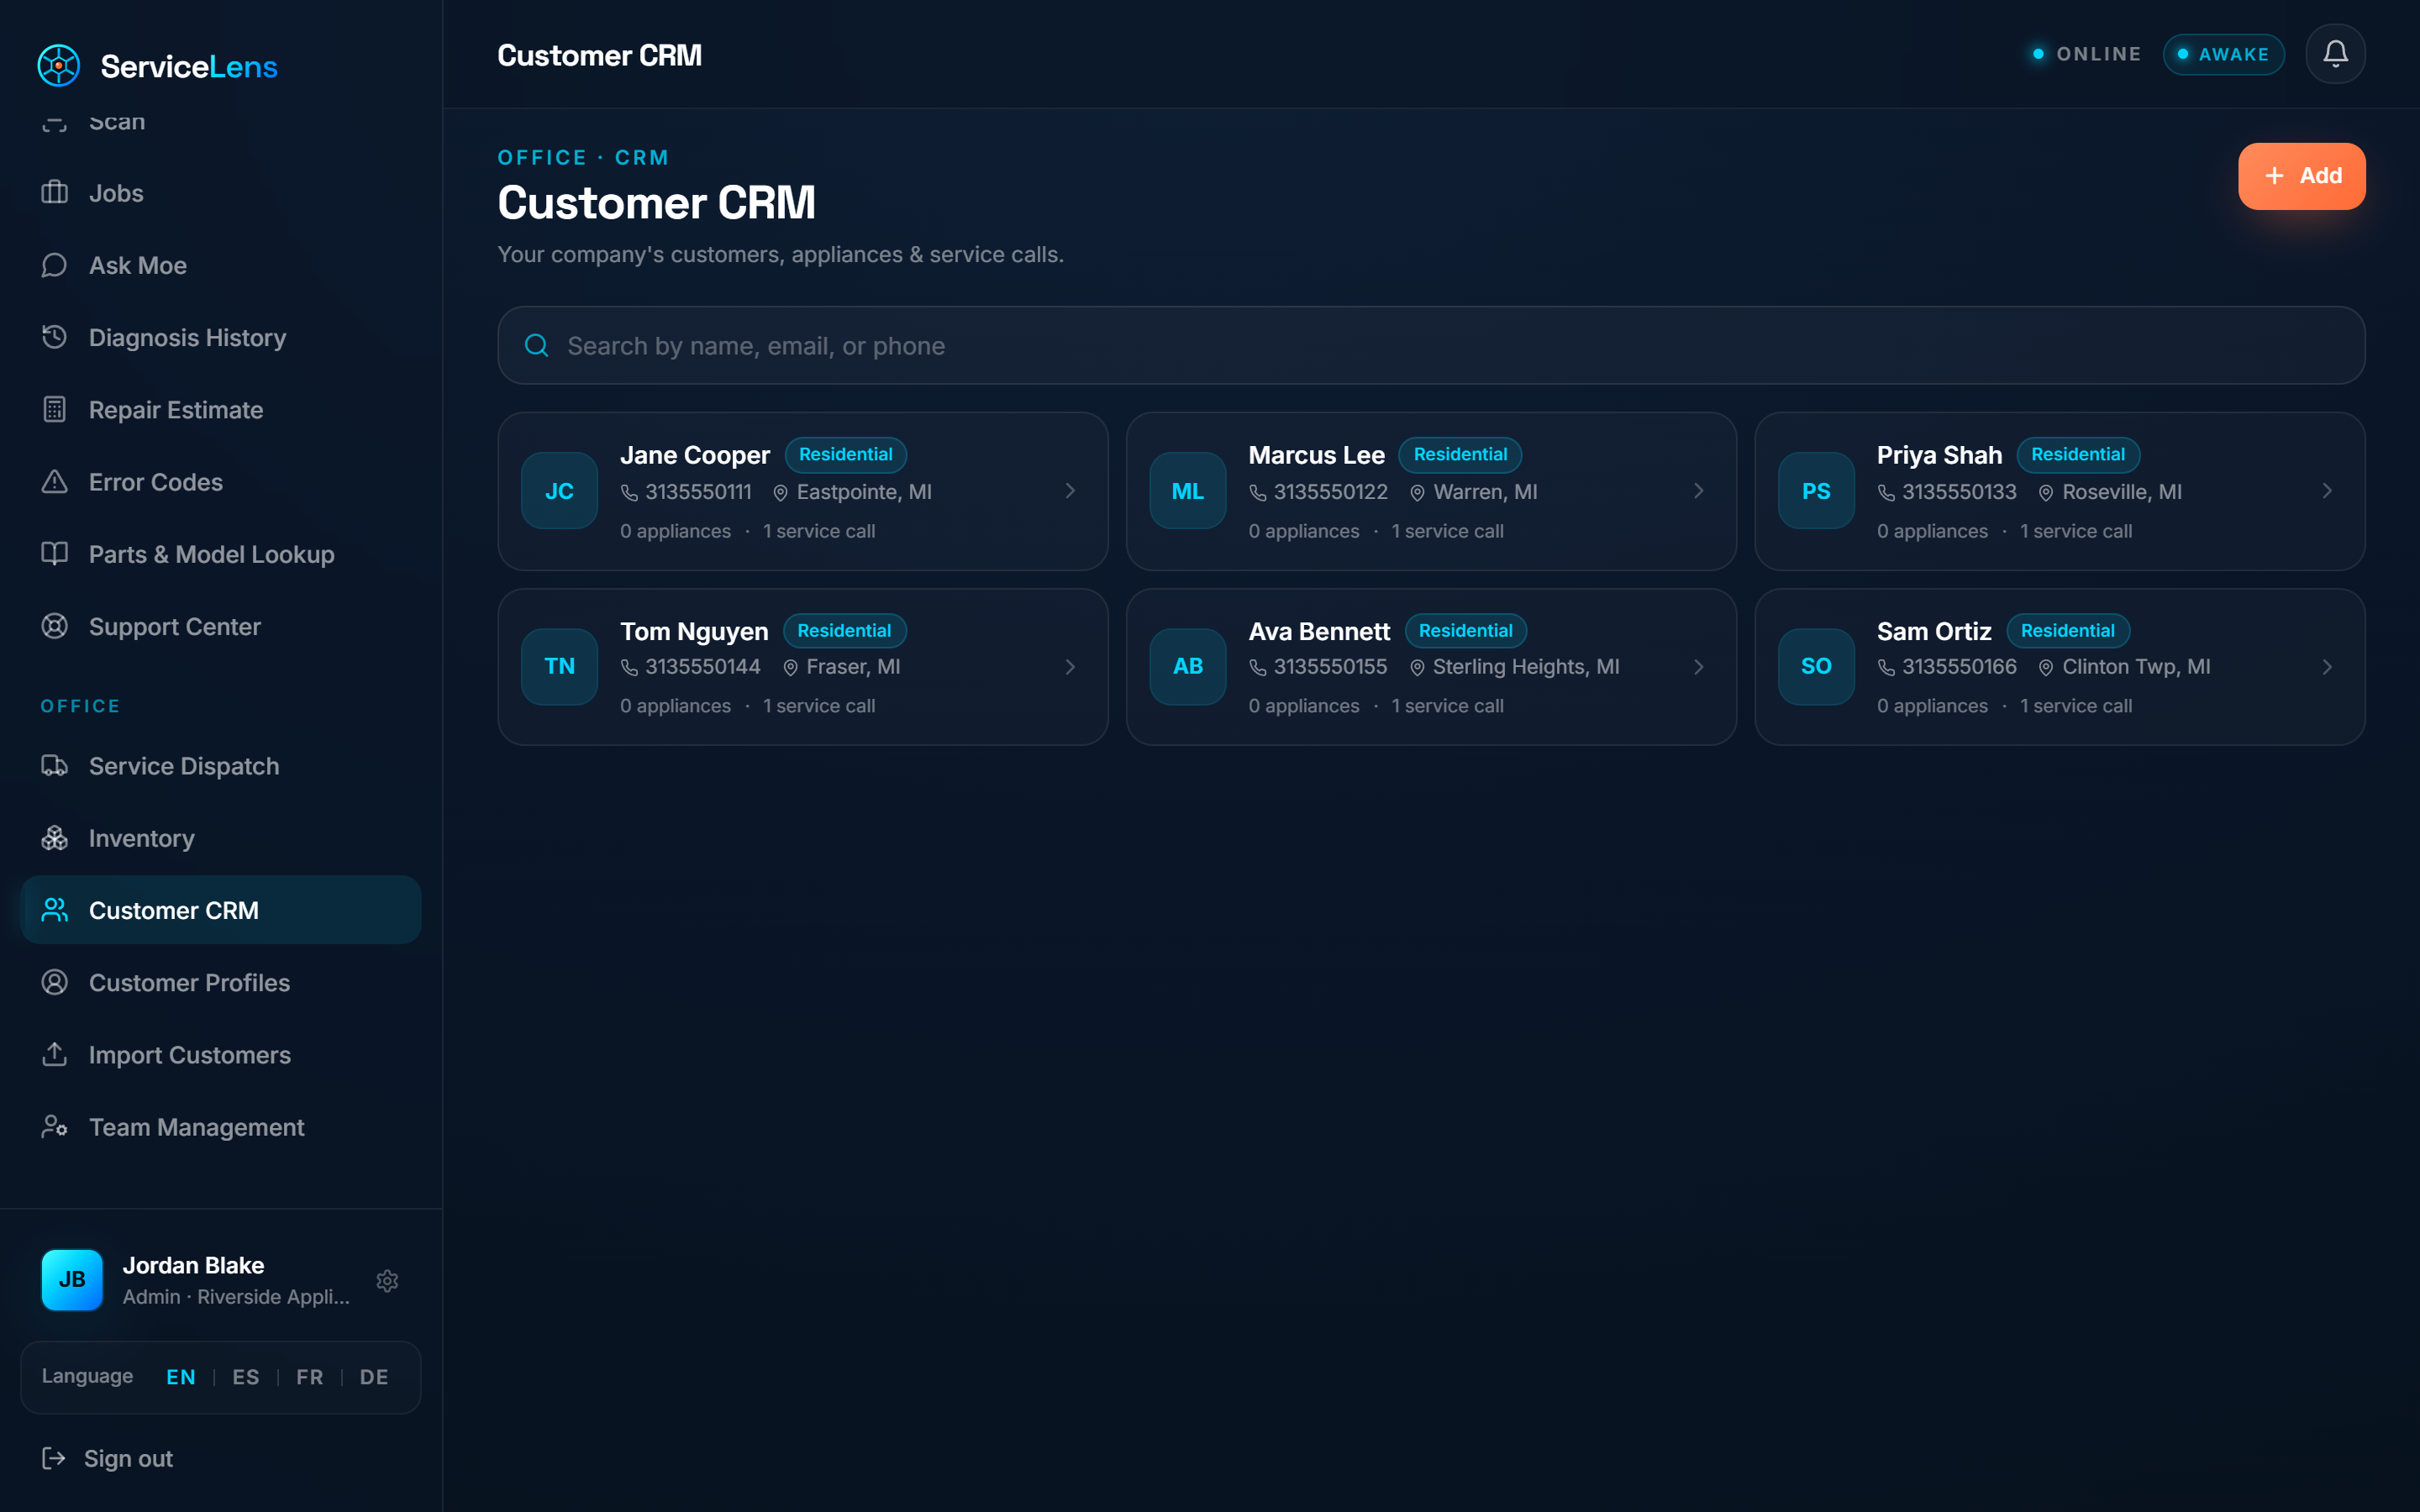The image size is (2420, 1512).
Task: Click the Jordan Blake profile name
Action: pos(193,1265)
